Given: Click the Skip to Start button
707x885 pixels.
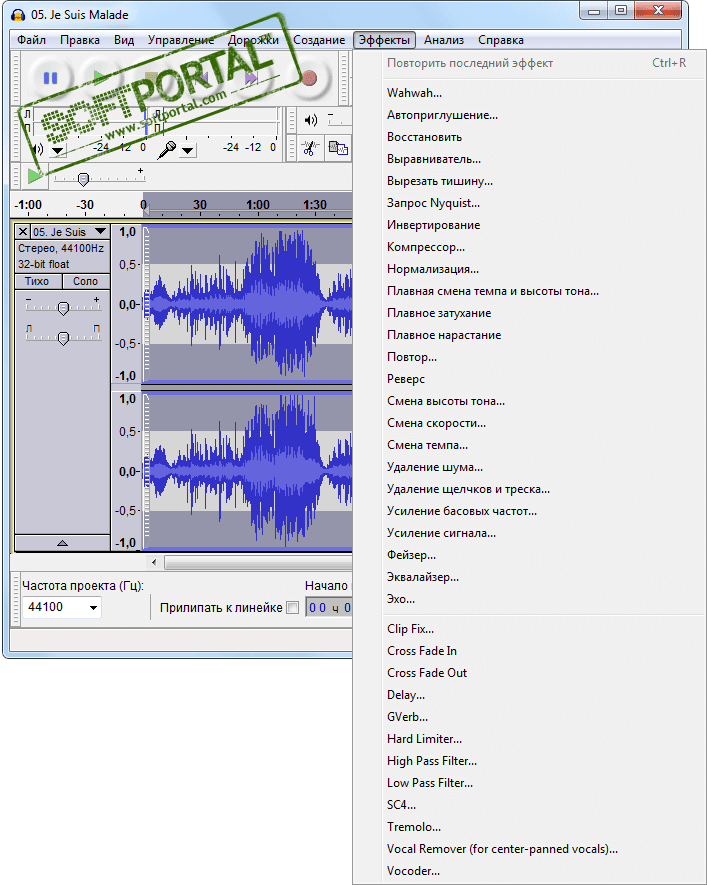Looking at the screenshot, I should pyautogui.click(x=202, y=77).
